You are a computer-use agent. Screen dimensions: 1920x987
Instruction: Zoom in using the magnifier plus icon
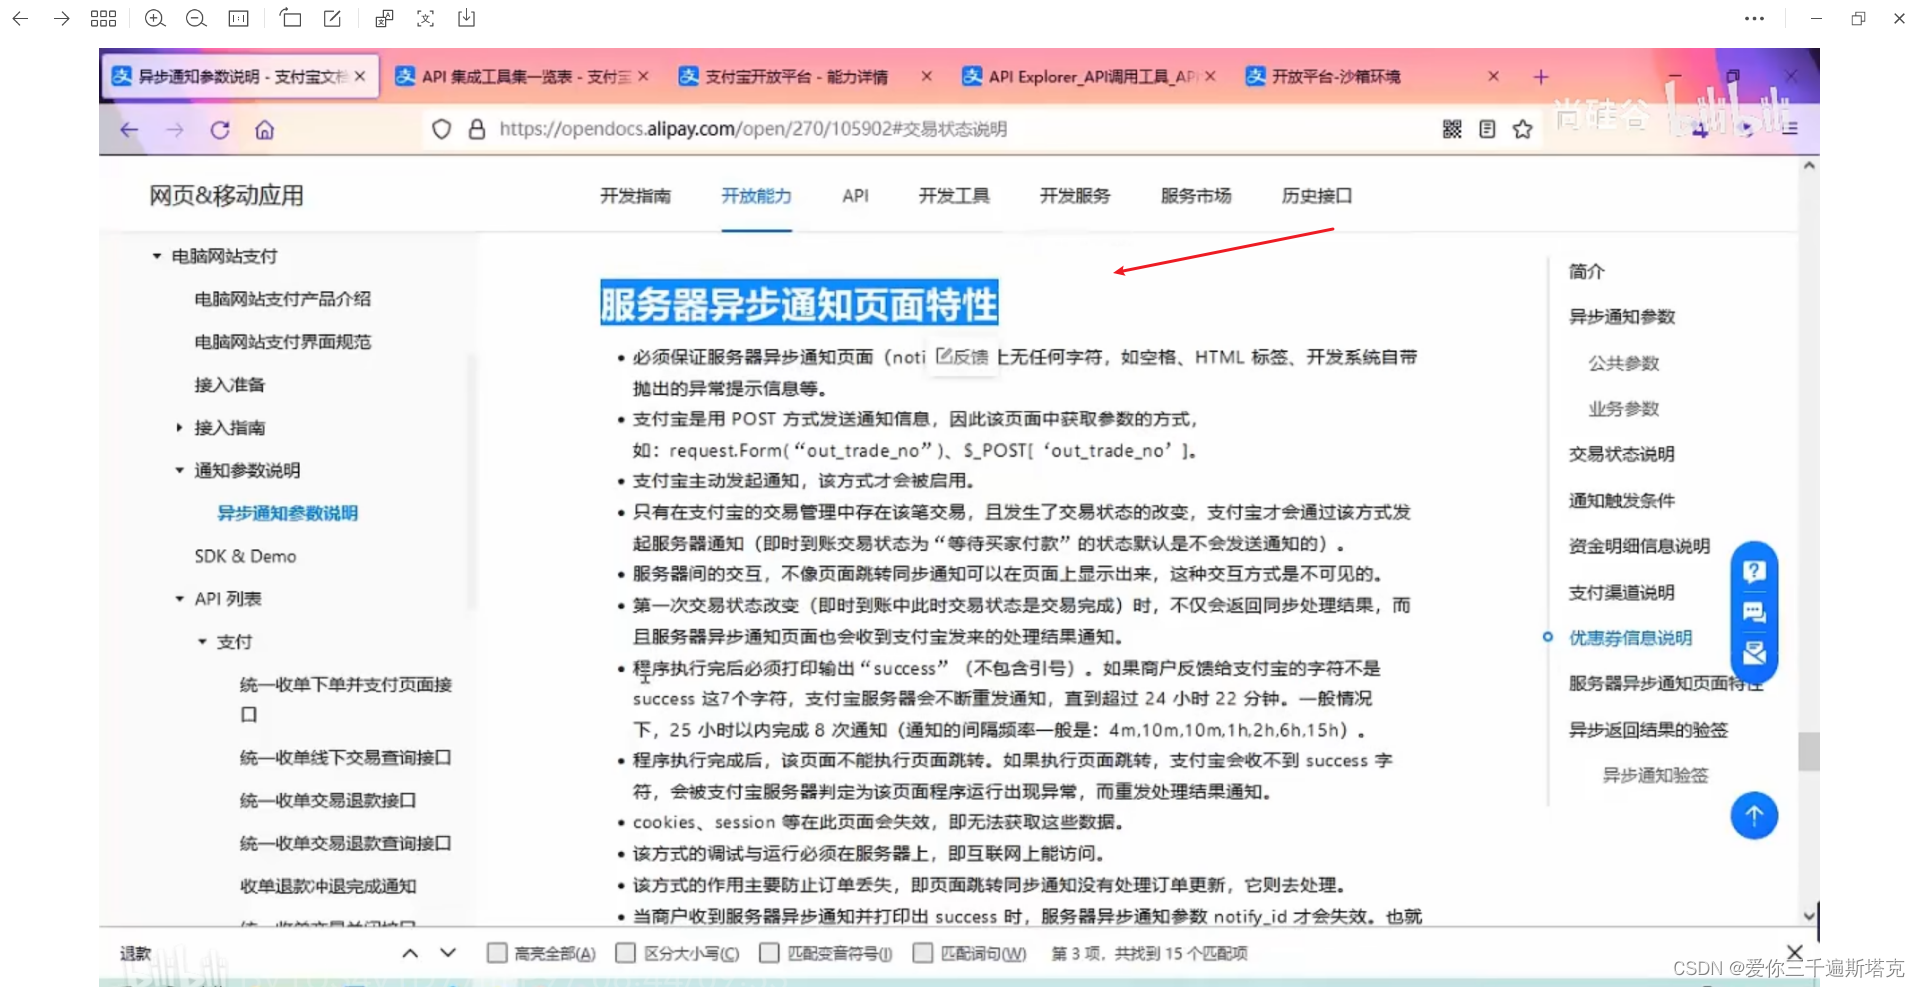click(x=155, y=18)
